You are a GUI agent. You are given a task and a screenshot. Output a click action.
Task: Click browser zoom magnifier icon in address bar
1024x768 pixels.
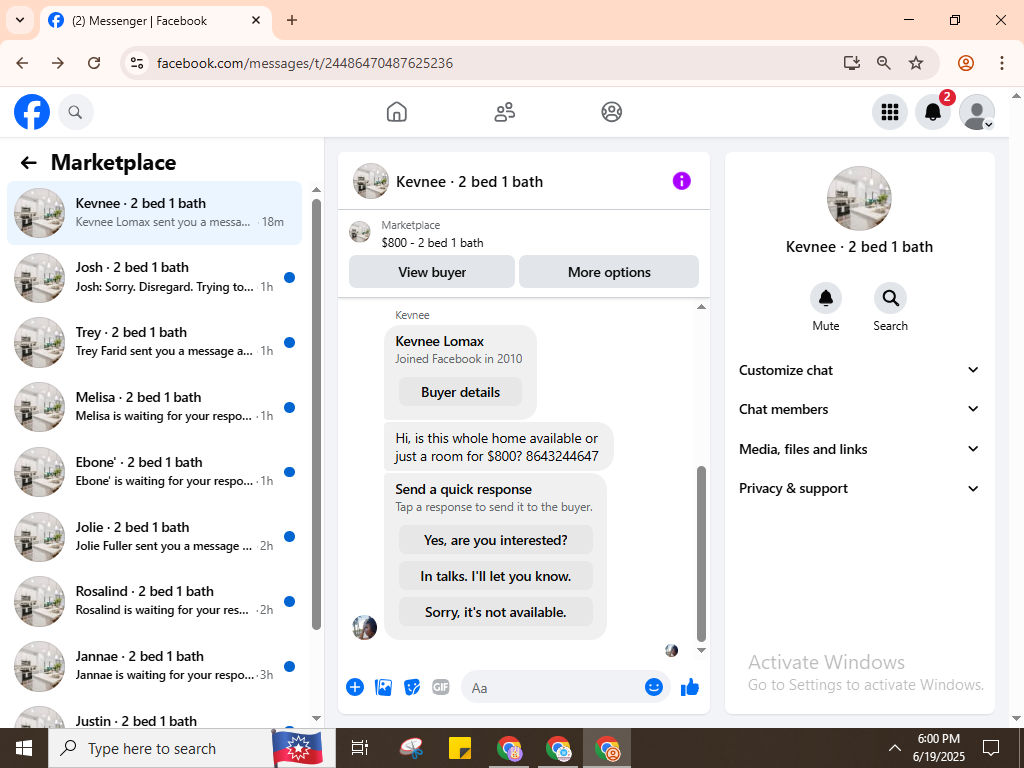pos(884,63)
